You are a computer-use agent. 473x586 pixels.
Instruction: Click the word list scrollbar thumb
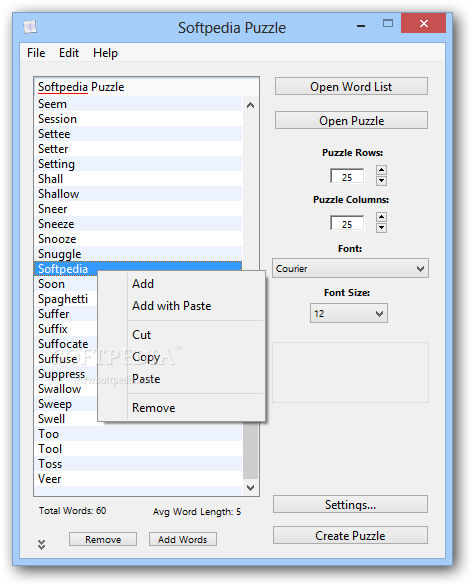pyautogui.click(x=250, y=450)
